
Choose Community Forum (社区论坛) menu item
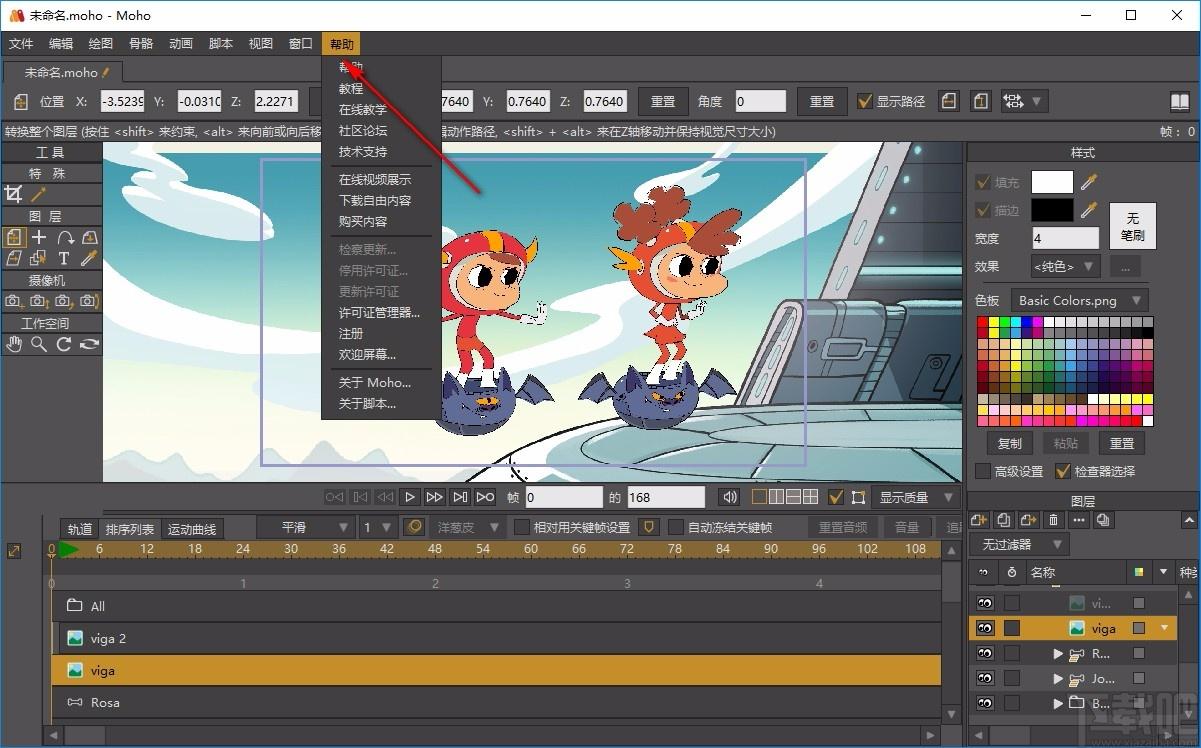pyautogui.click(x=363, y=131)
